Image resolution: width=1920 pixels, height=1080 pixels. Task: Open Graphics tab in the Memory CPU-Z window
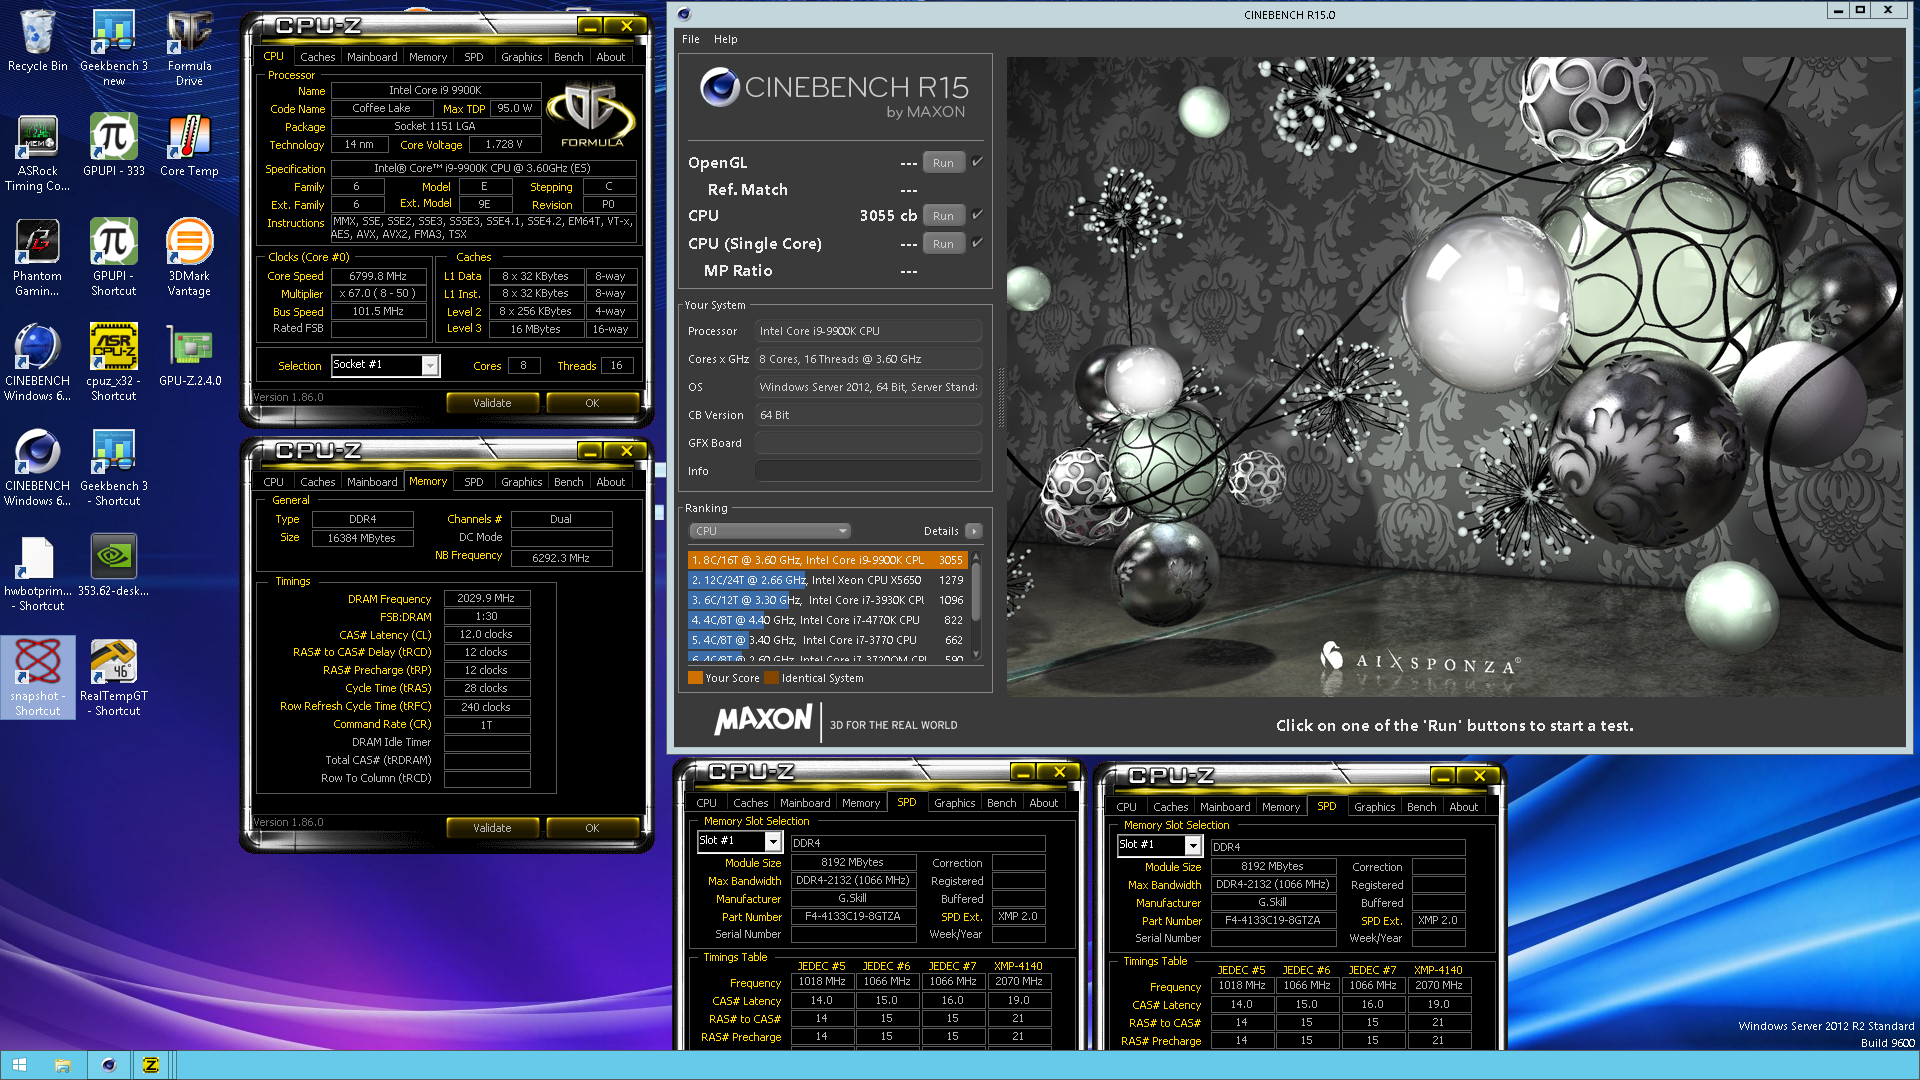522,482
